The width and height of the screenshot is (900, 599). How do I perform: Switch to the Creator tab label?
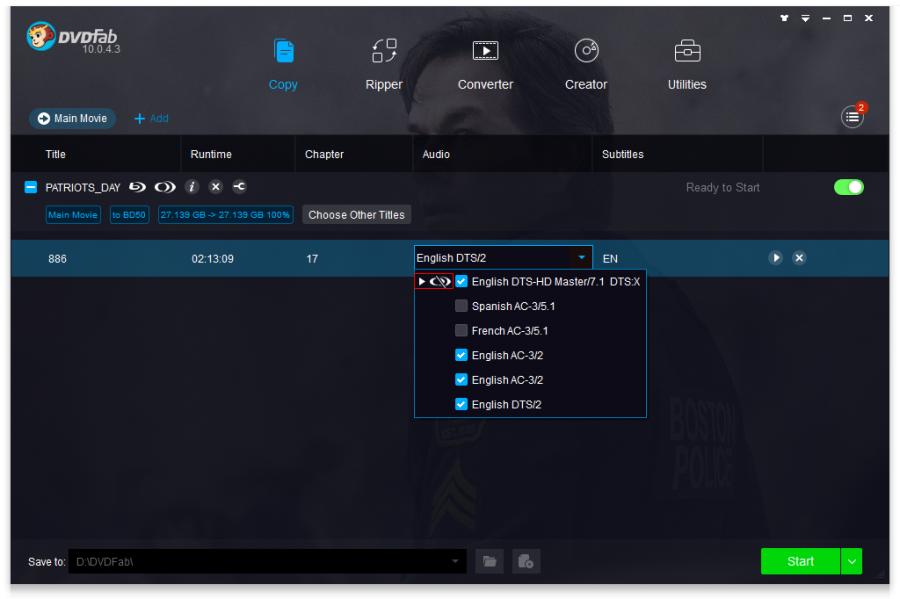[x=586, y=84]
